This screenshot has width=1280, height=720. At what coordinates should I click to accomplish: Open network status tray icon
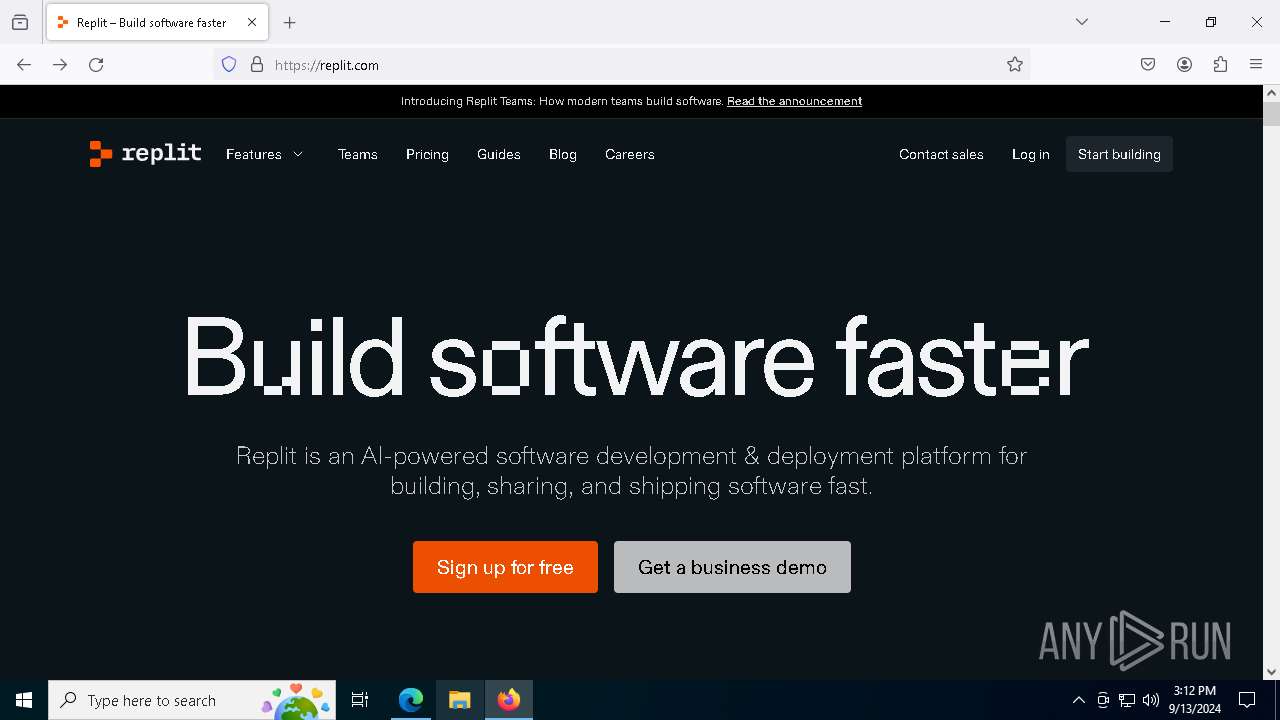click(1127, 700)
